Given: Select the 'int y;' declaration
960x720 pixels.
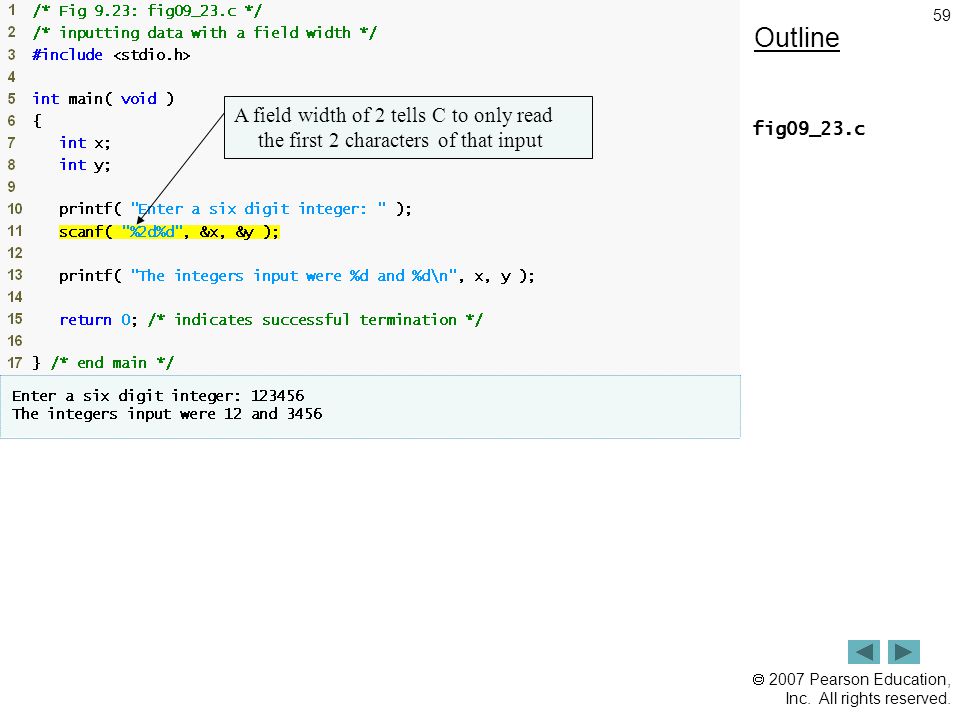Looking at the screenshot, I should (x=84, y=165).
